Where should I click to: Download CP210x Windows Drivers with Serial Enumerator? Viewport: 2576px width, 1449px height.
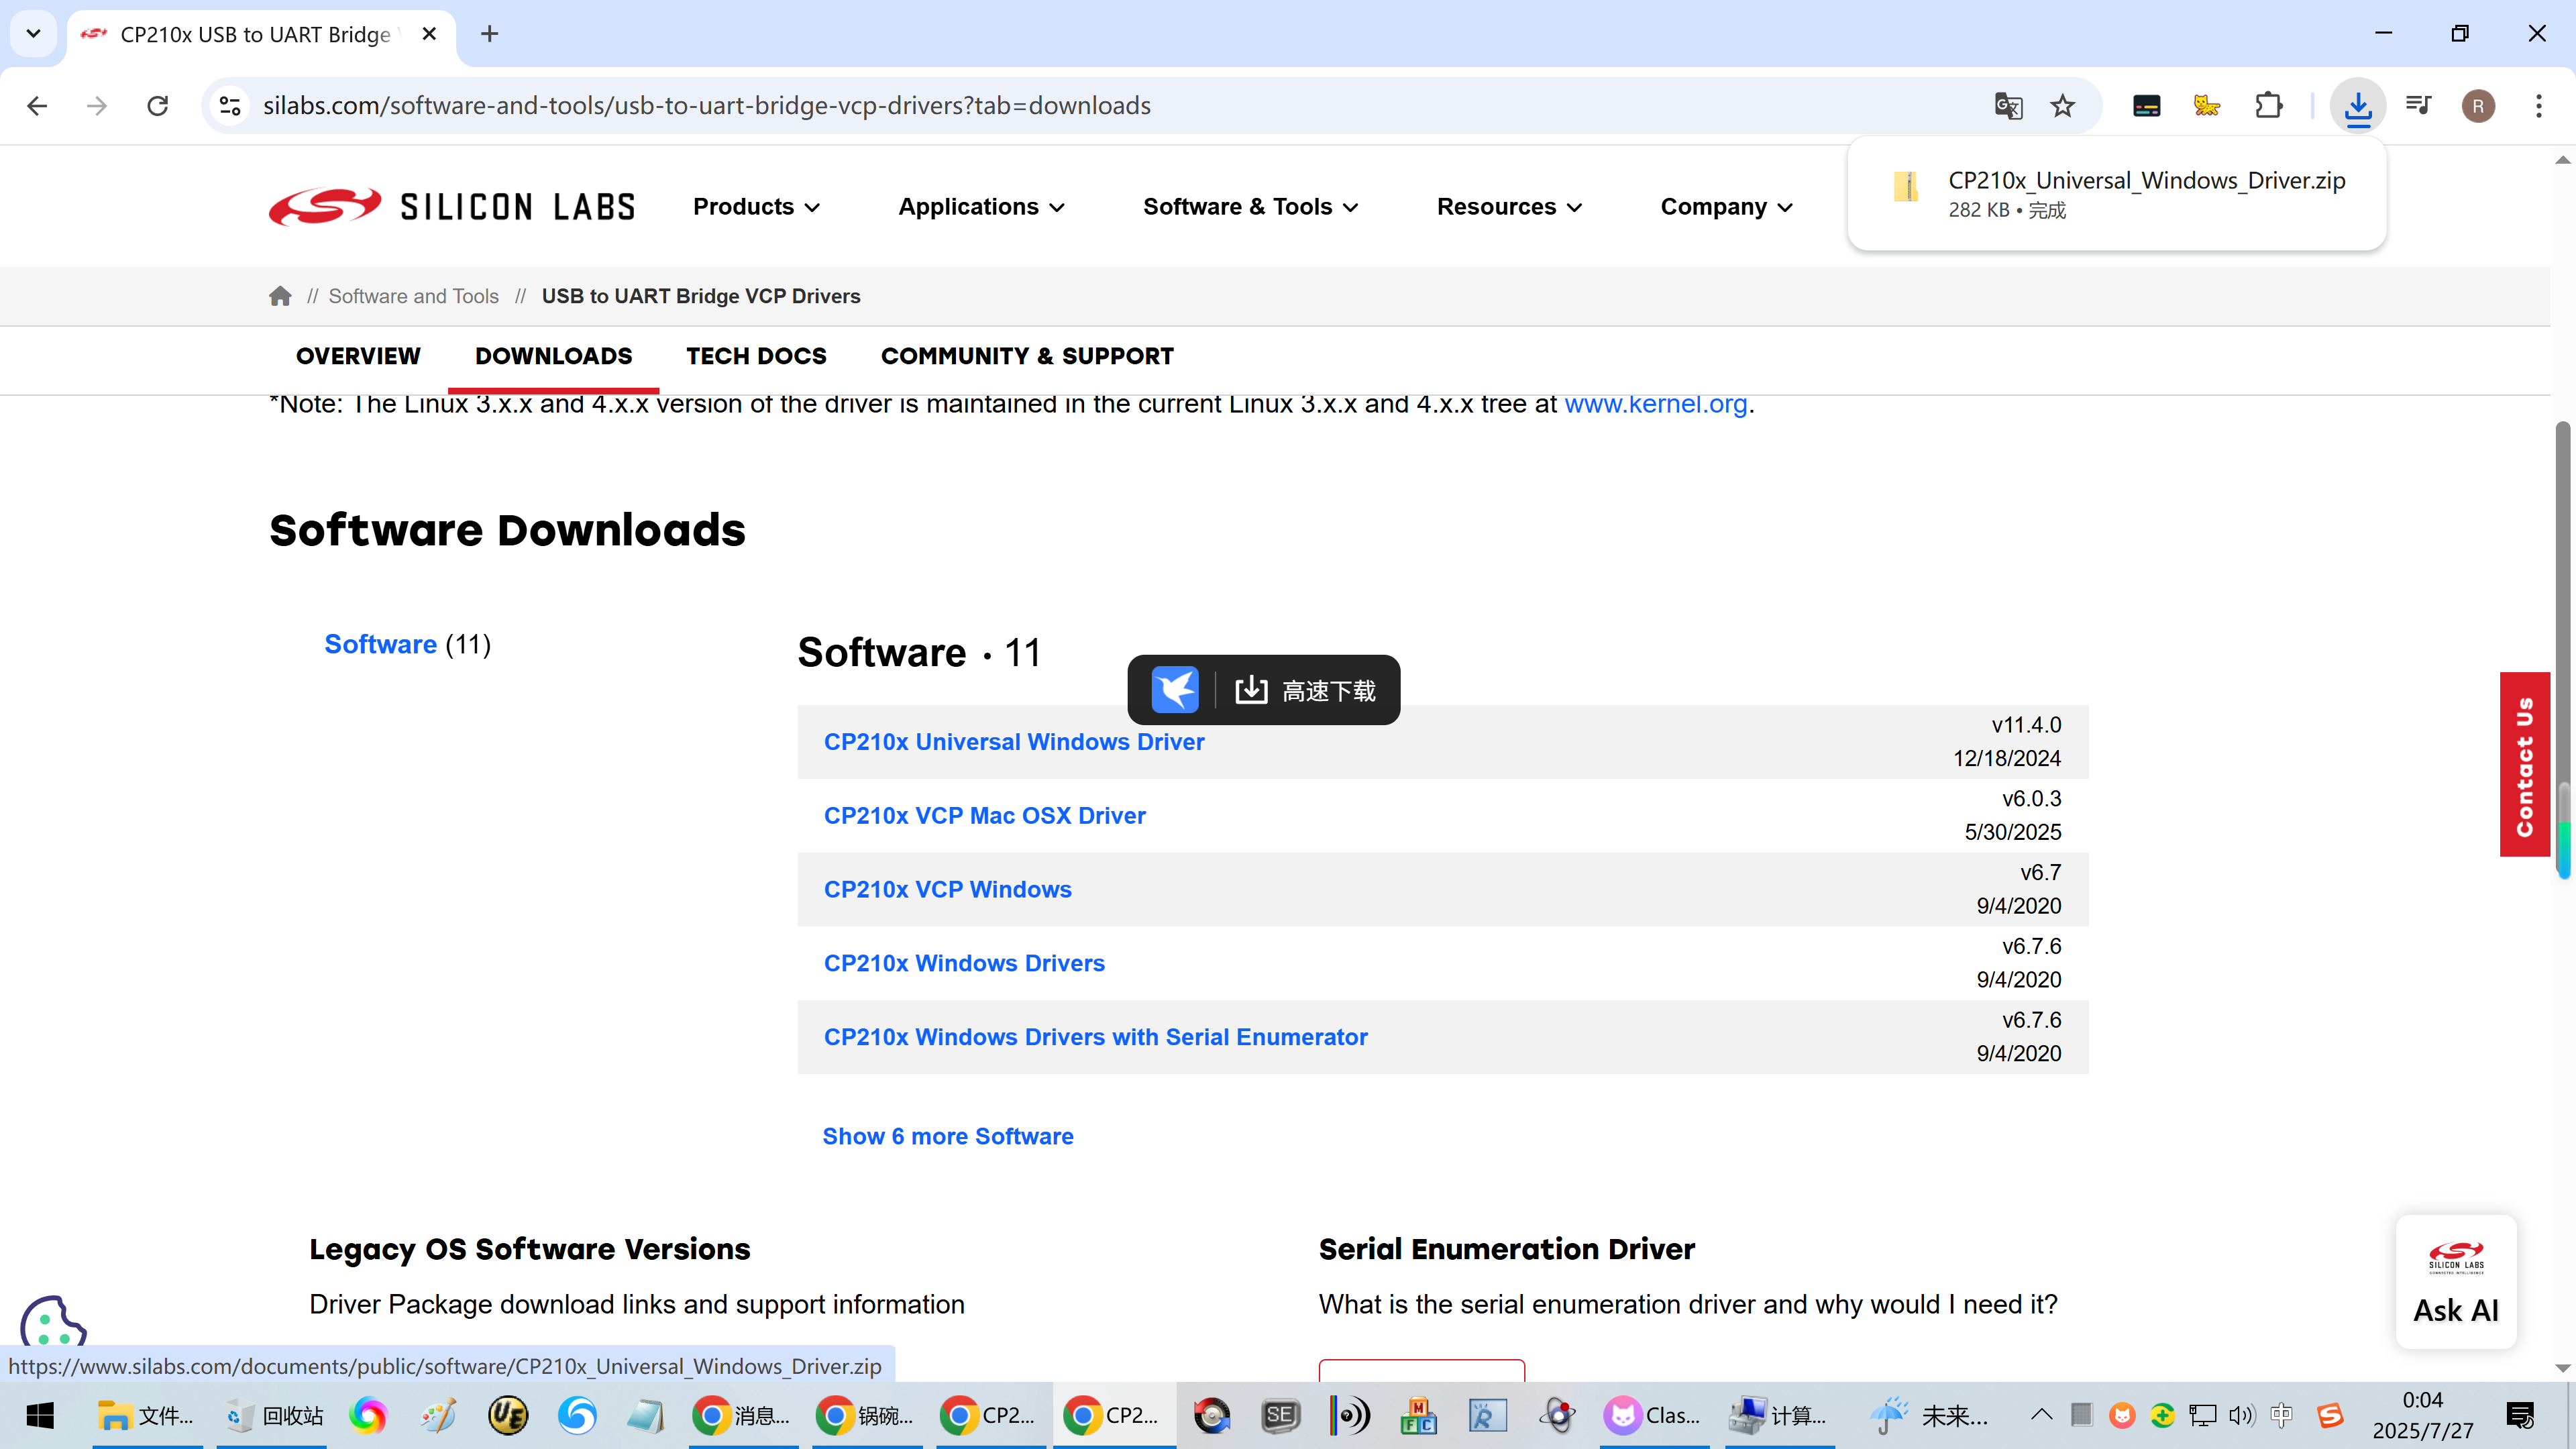point(1095,1038)
